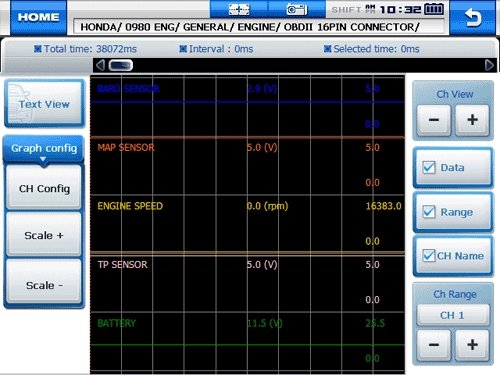Toggle the Range checkbox
The width and height of the screenshot is (500, 375).
429,212
